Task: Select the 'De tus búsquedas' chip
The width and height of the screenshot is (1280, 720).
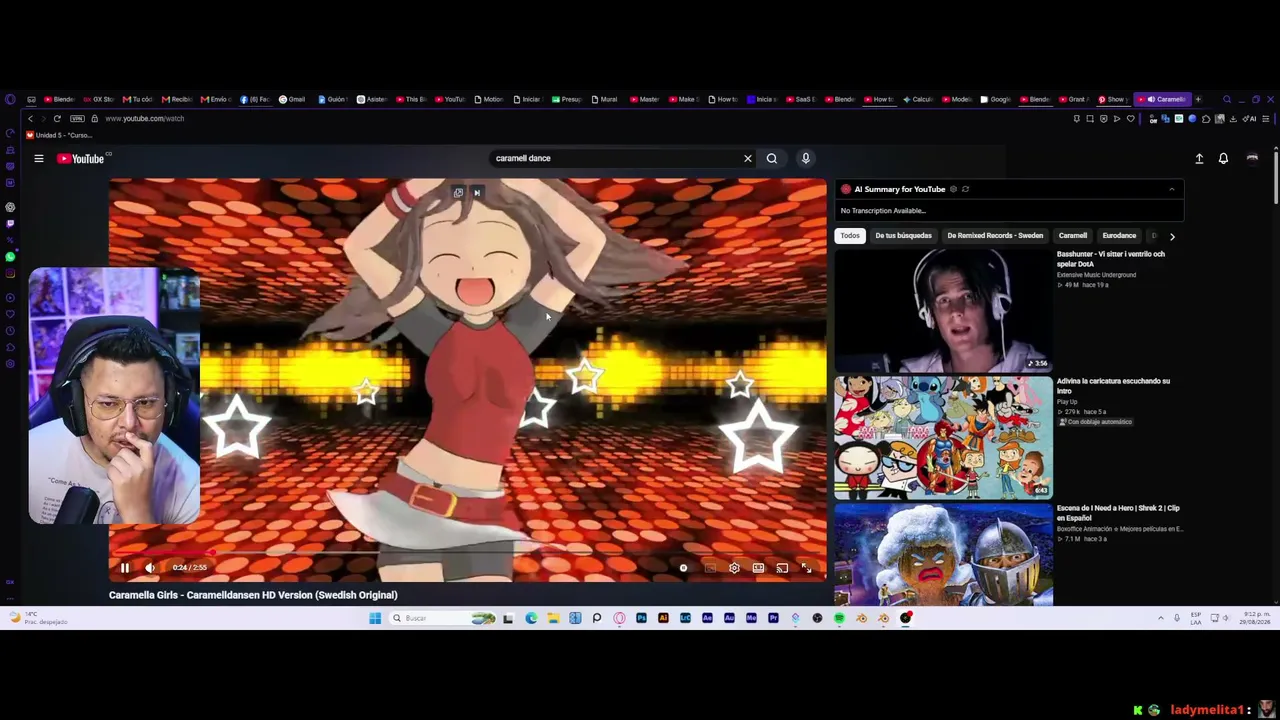Action: (x=903, y=236)
